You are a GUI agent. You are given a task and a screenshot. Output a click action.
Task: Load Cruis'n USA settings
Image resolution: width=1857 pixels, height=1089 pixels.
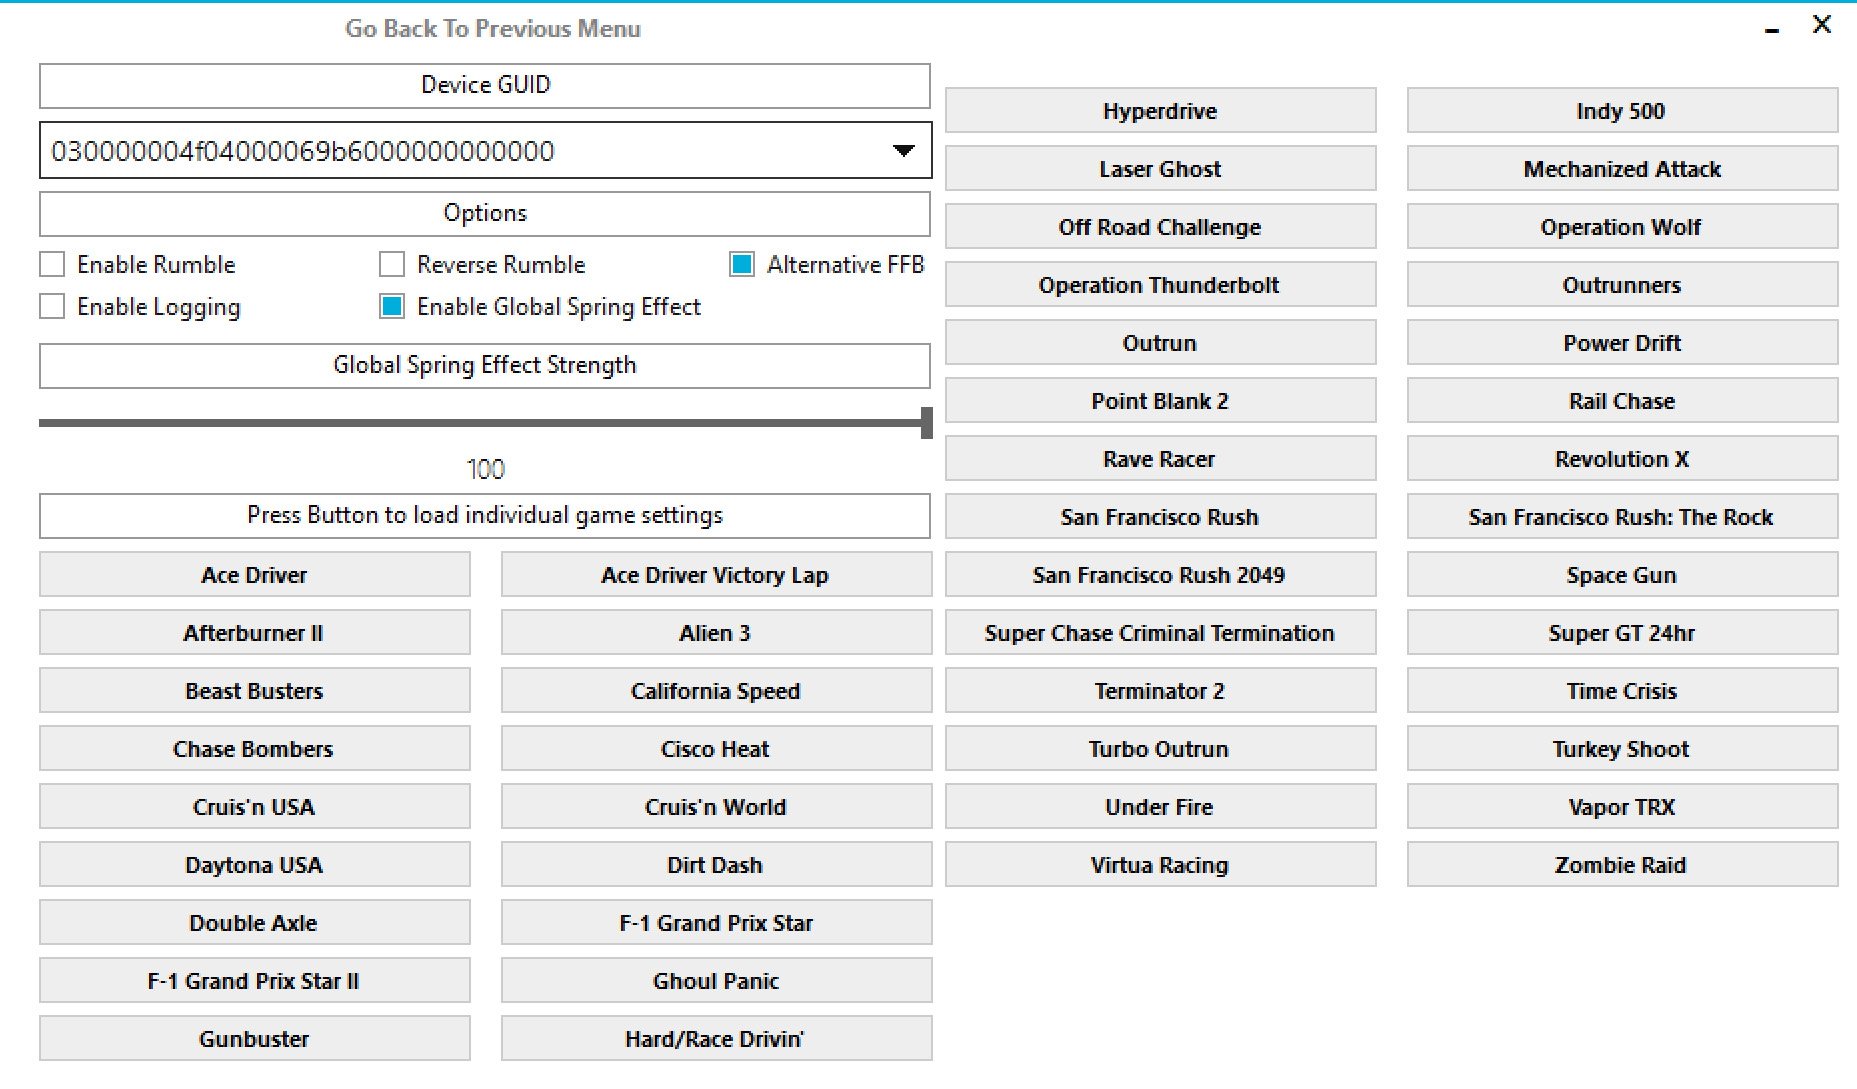pos(255,807)
